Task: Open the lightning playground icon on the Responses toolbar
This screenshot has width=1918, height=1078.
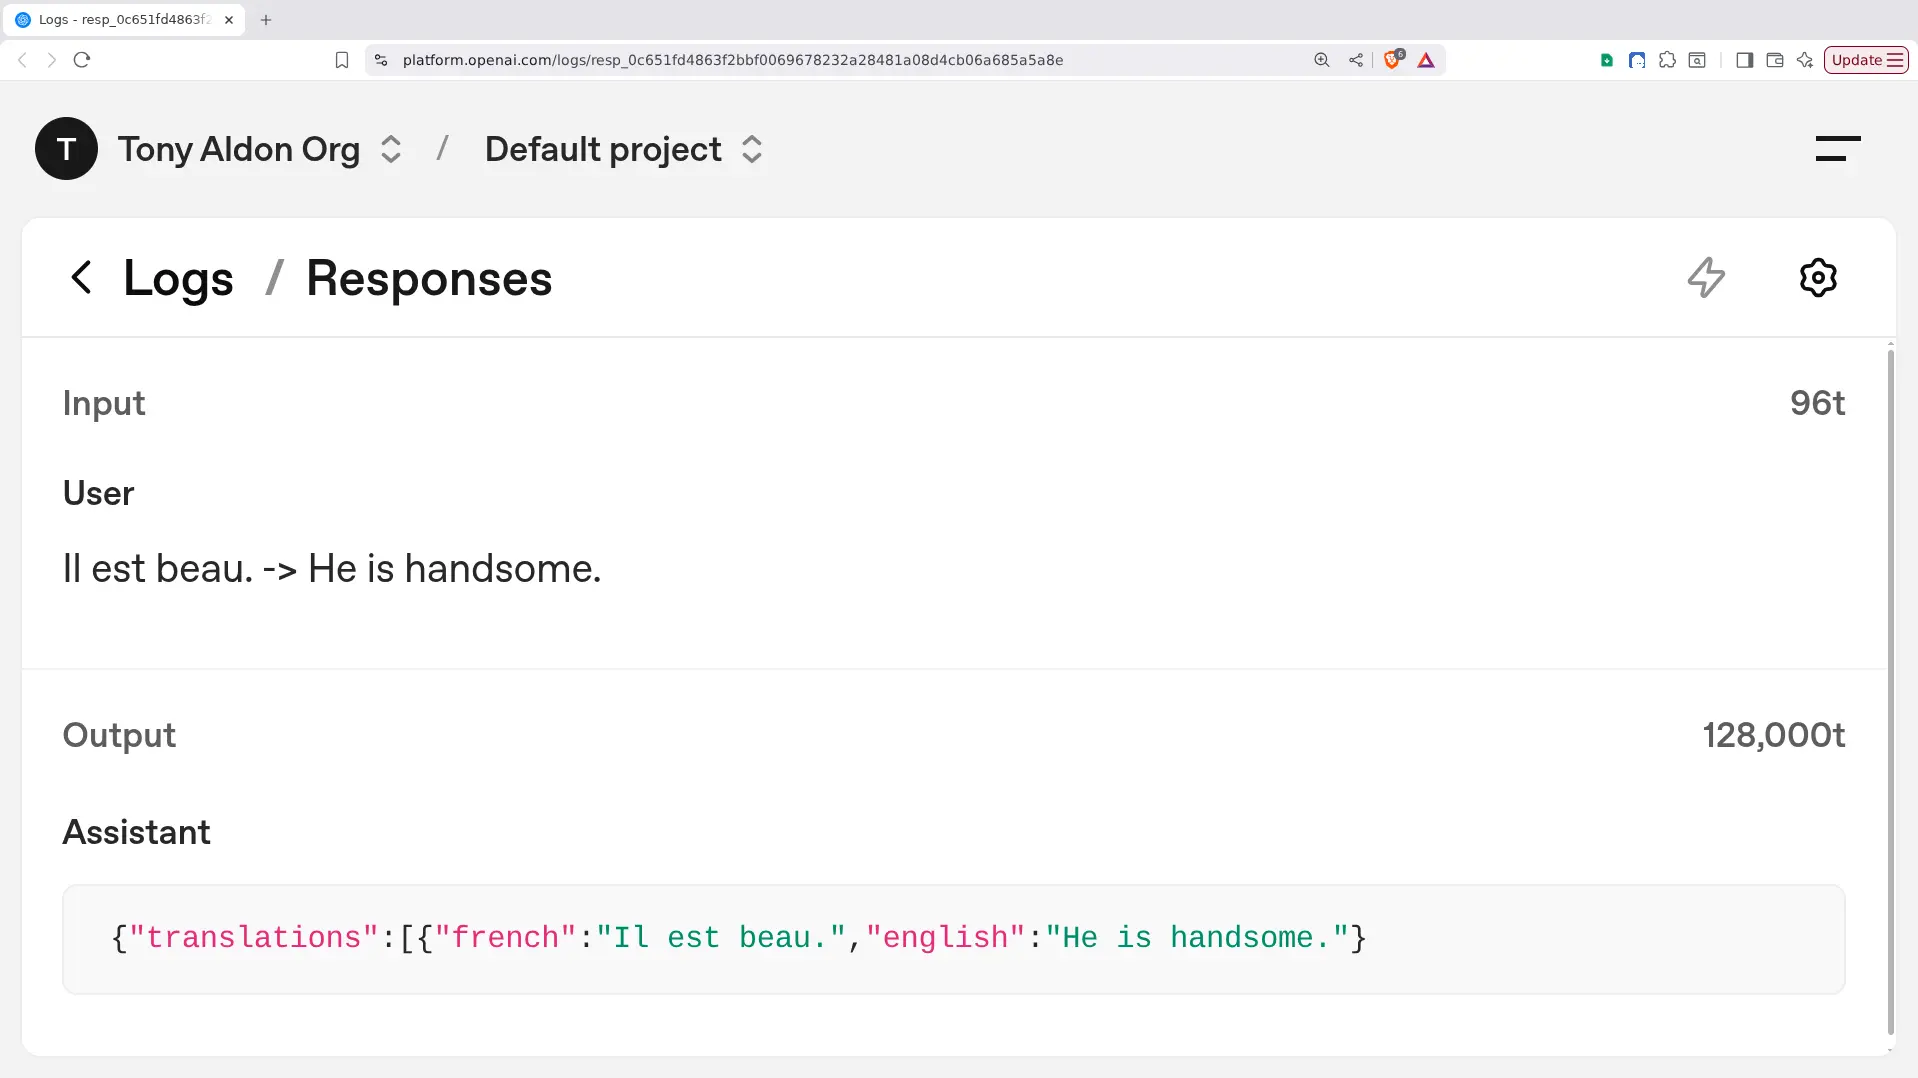Action: click(x=1705, y=278)
